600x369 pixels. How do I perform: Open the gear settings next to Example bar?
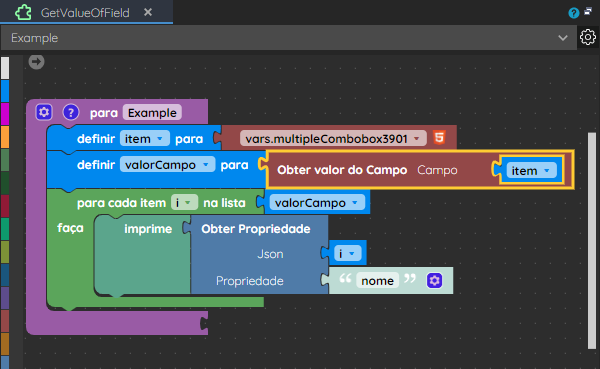point(588,37)
